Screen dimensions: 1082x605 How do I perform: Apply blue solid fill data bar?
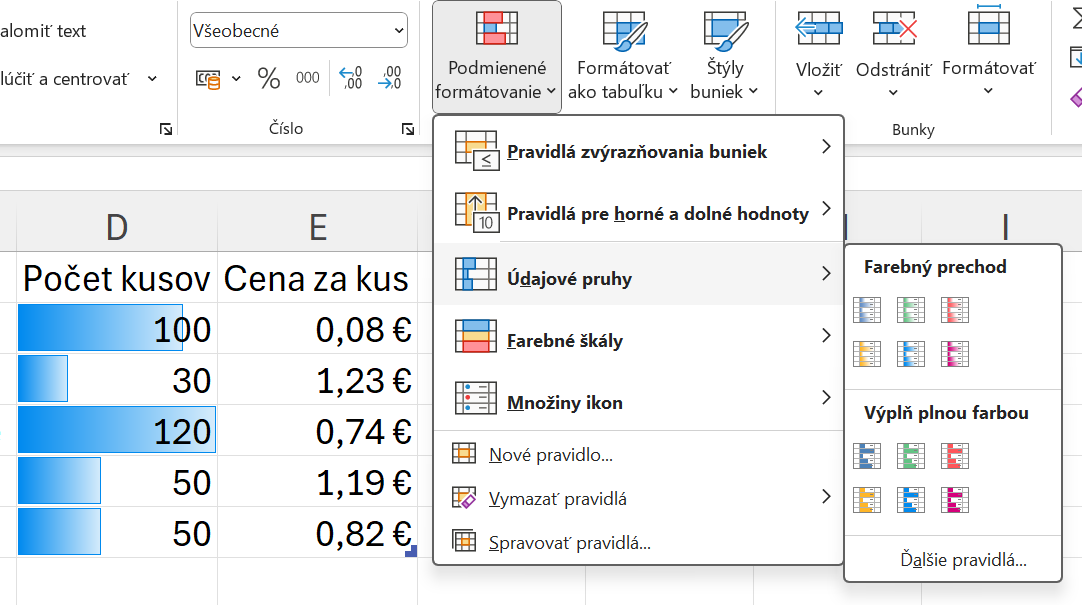(867, 456)
